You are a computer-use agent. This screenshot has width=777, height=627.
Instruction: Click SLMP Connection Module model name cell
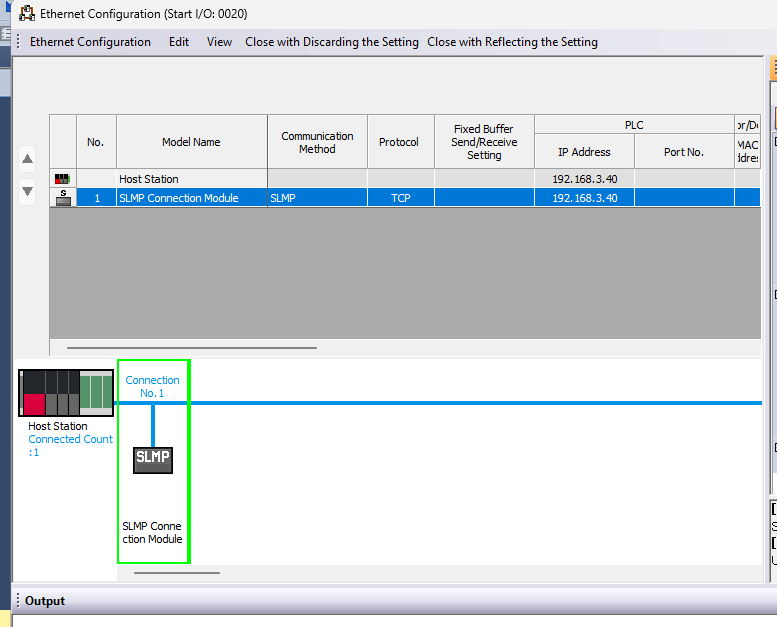[x=191, y=198]
